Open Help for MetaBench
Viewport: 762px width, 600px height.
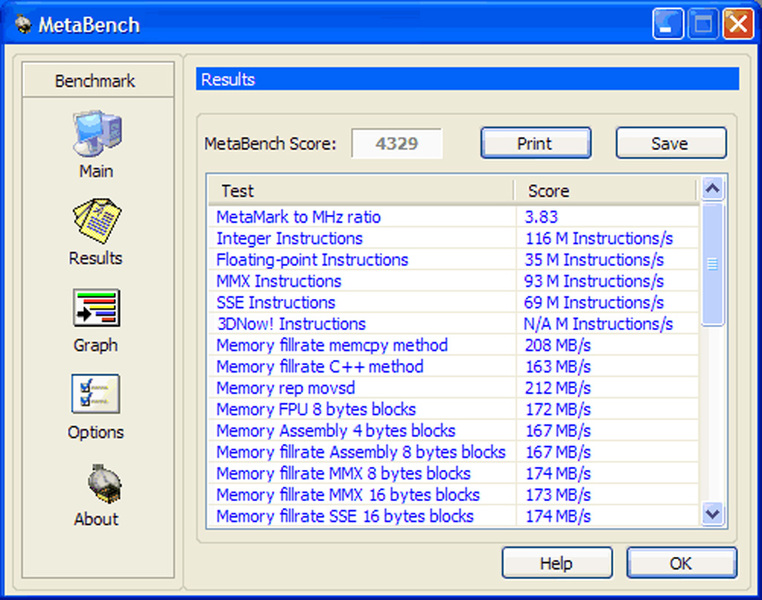(557, 563)
